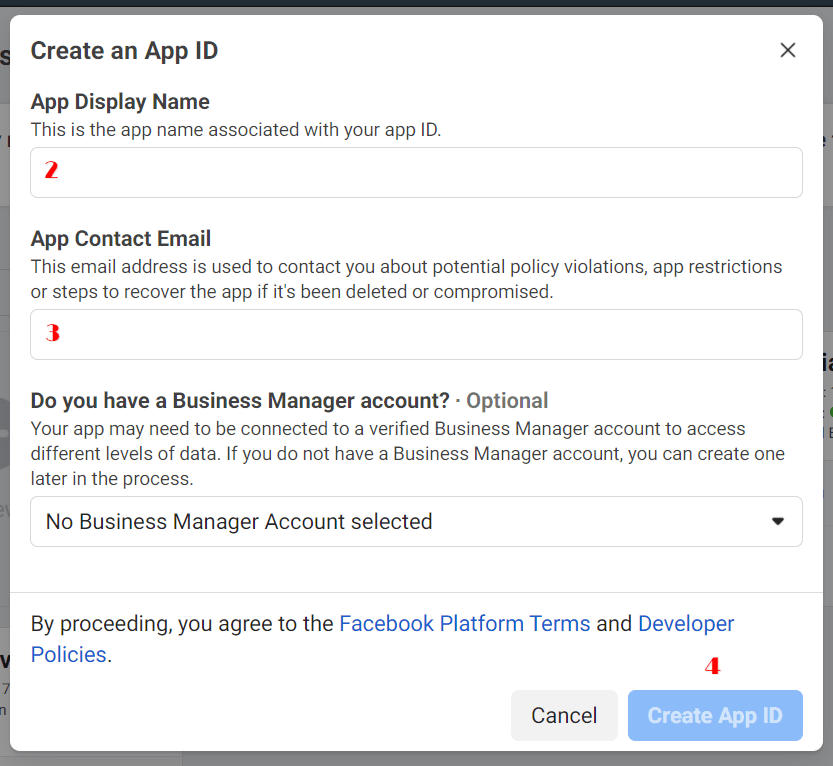Open the Business Manager Account dropdown
Image resolution: width=833 pixels, height=766 pixels.
pyautogui.click(x=416, y=522)
